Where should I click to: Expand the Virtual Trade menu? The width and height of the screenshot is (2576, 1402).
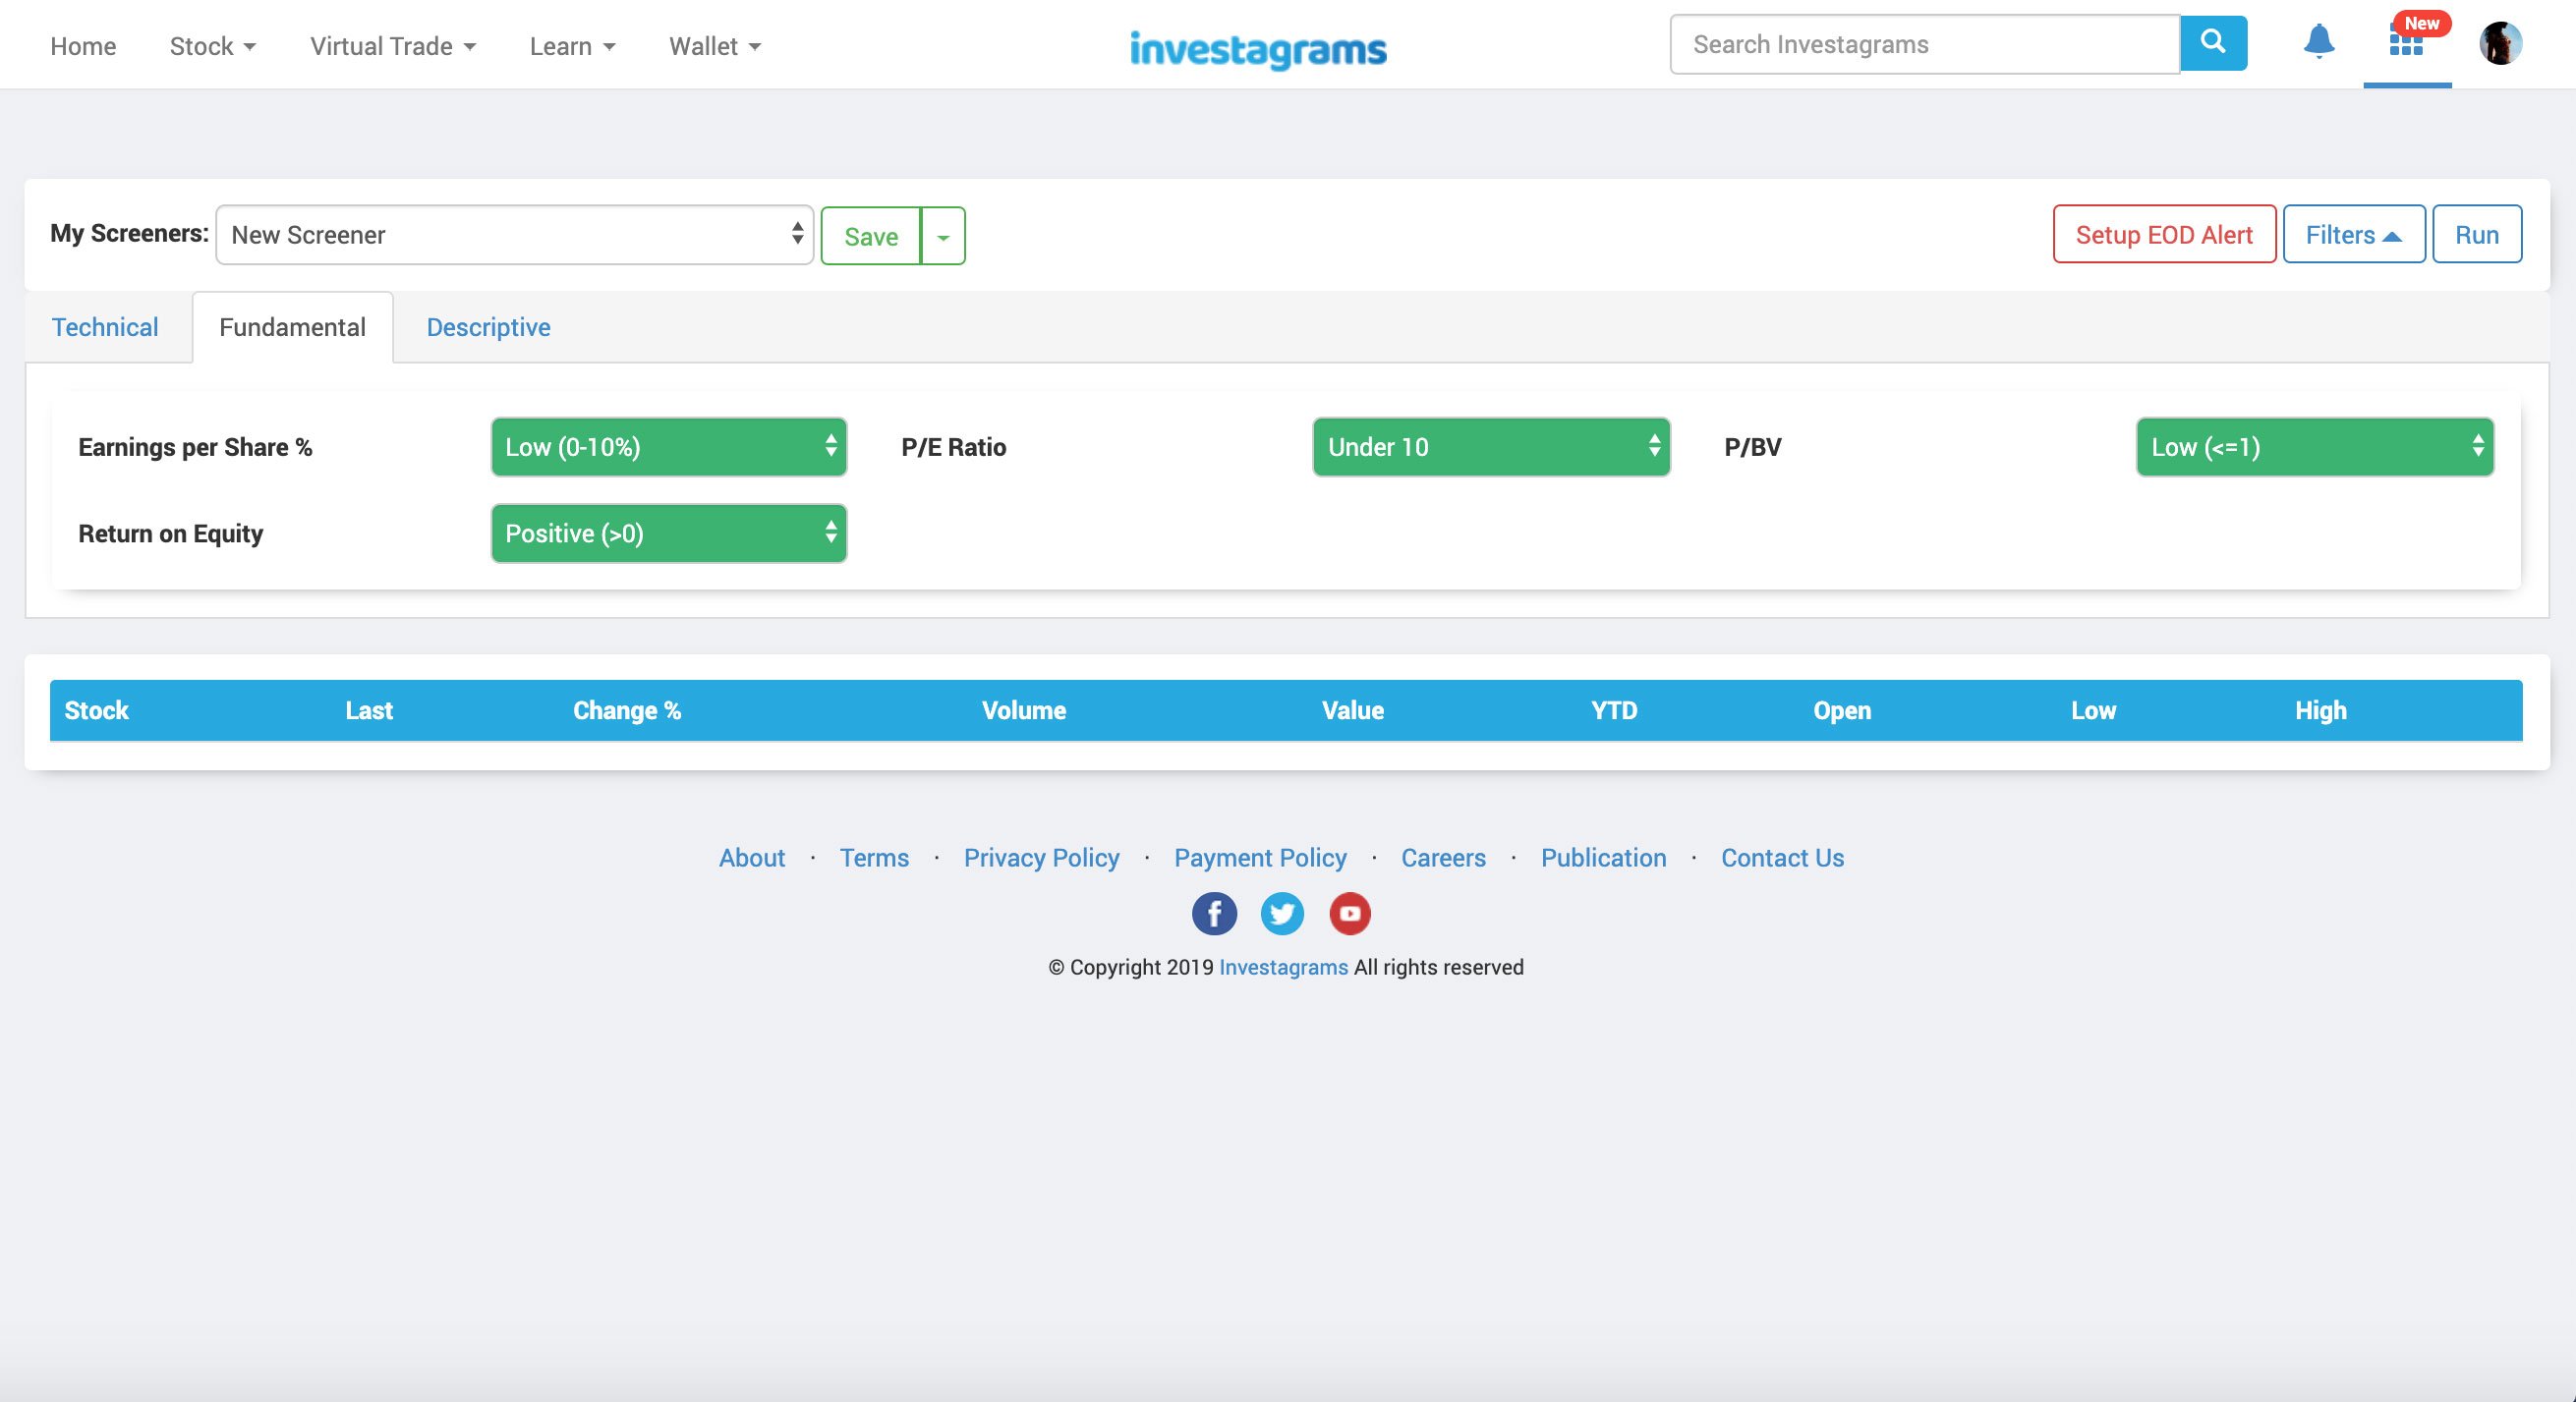tap(393, 46)
